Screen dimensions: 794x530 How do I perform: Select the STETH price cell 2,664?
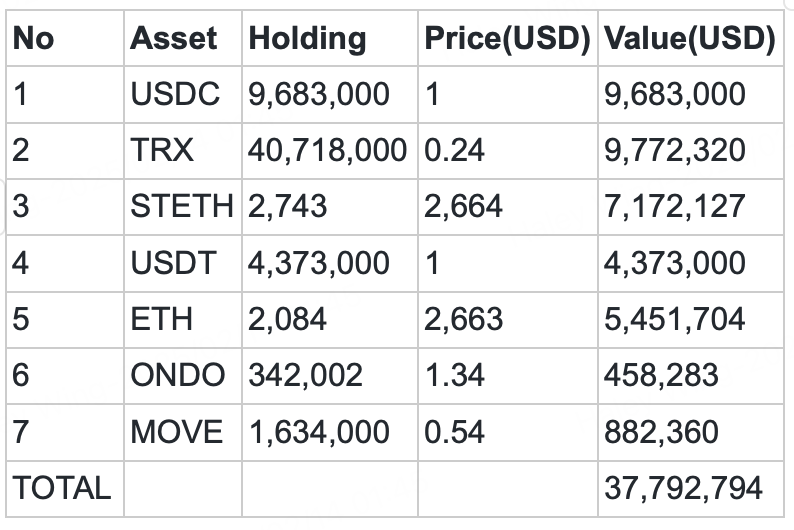click(x=463, y=207)
